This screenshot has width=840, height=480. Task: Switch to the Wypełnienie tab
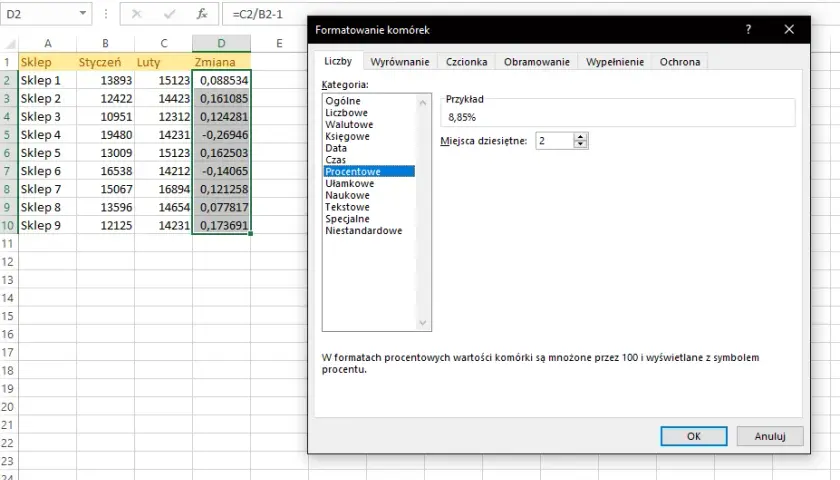615,62
